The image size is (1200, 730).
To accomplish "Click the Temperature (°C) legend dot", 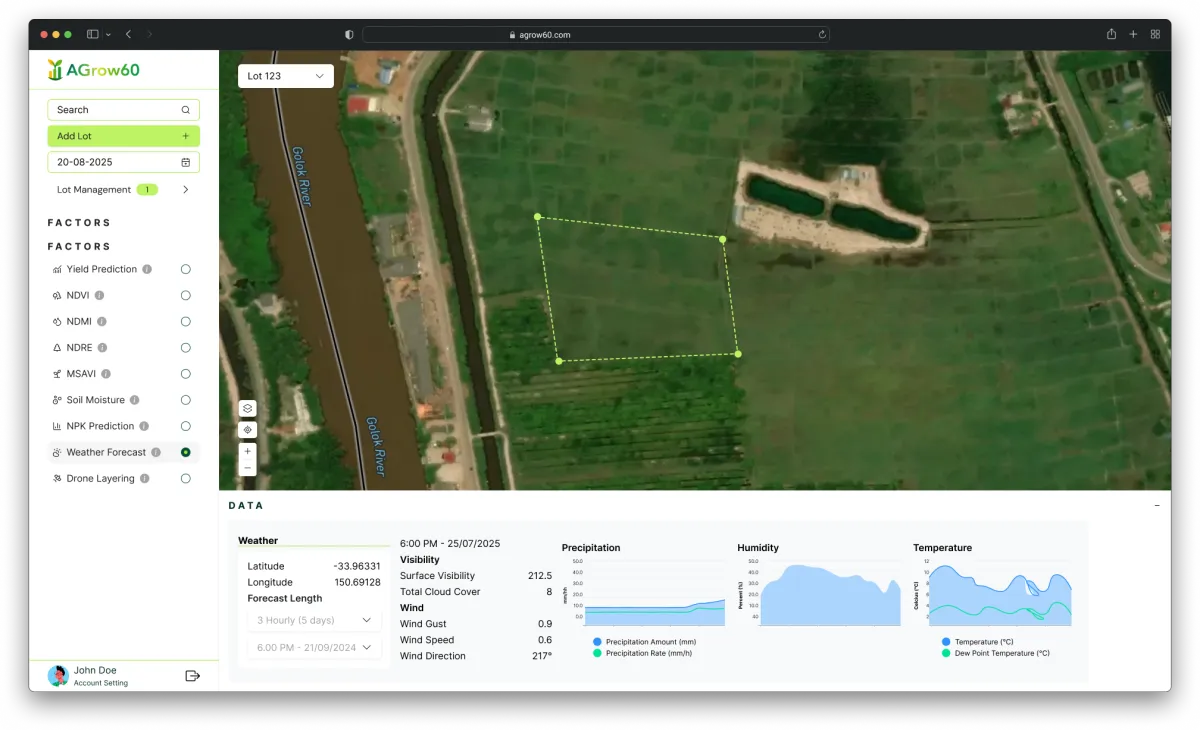I will pyautogui.click(x=946, y=642).
